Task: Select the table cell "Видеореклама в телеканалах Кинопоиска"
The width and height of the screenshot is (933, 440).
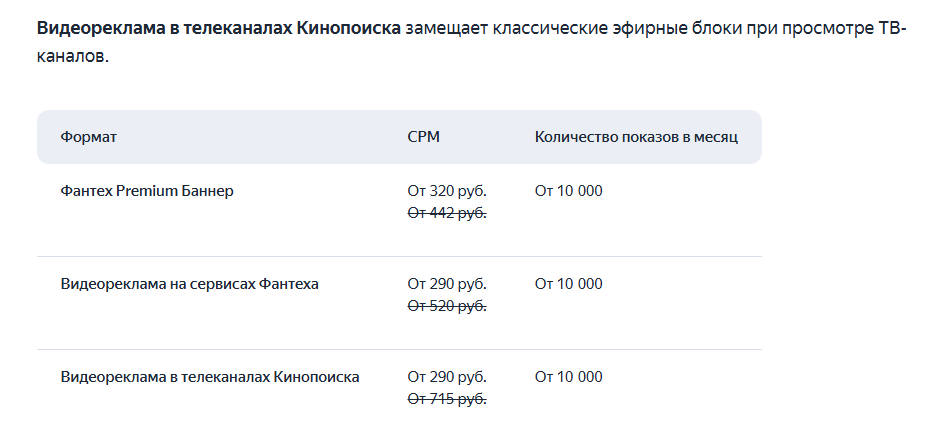Action: click(210, 377)
